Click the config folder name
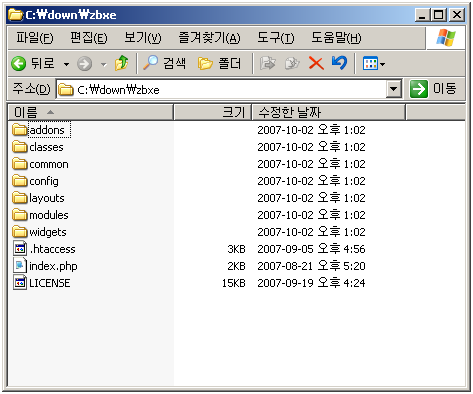Screen dimensions: 473x394 [x=44, y=181]
